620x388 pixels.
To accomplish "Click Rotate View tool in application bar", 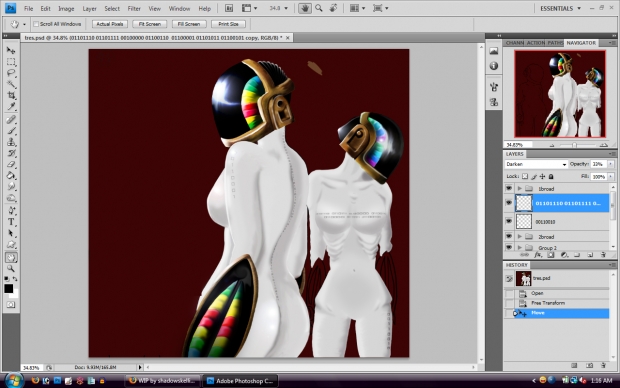I will click(333, 8).
